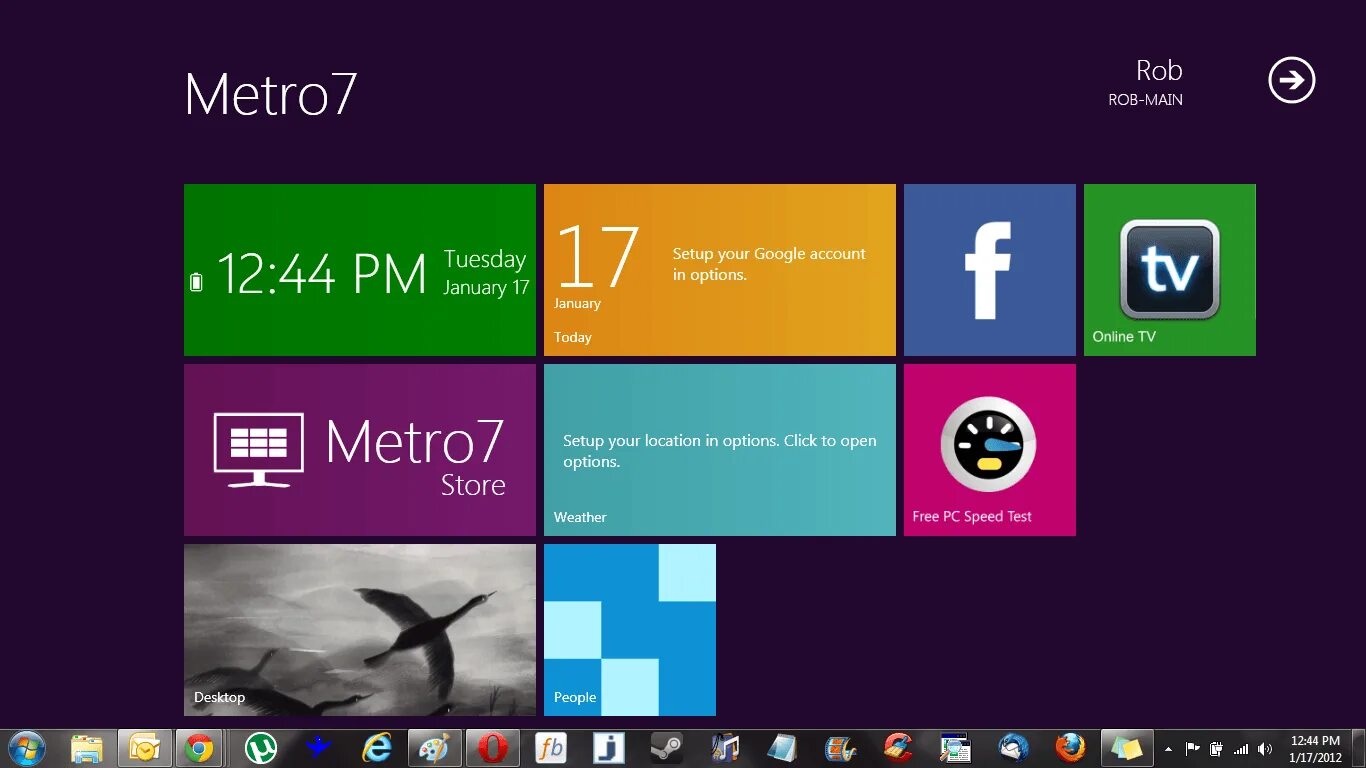Open the Rob ROB-MAIN user account
Viewport: 1366px width, 768px height.
1146,82
